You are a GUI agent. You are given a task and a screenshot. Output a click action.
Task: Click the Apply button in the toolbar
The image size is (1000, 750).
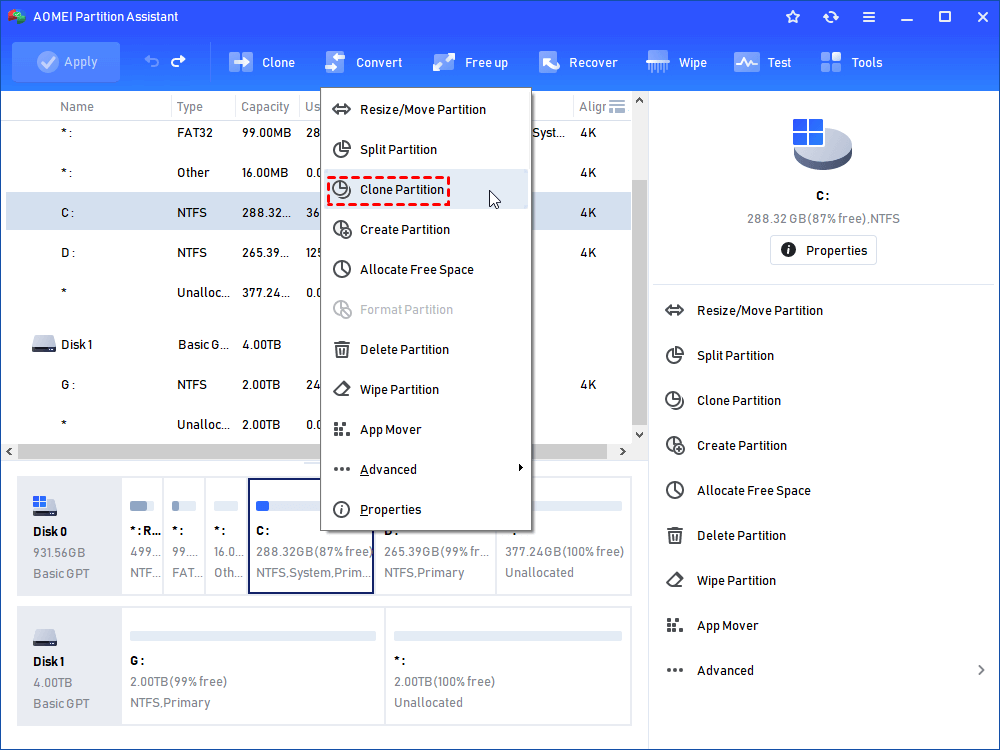tap(66, 62)
